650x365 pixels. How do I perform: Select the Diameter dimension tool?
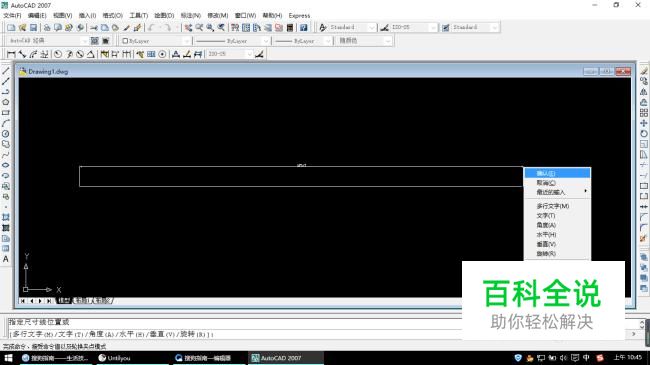click(x=80, y=54)
